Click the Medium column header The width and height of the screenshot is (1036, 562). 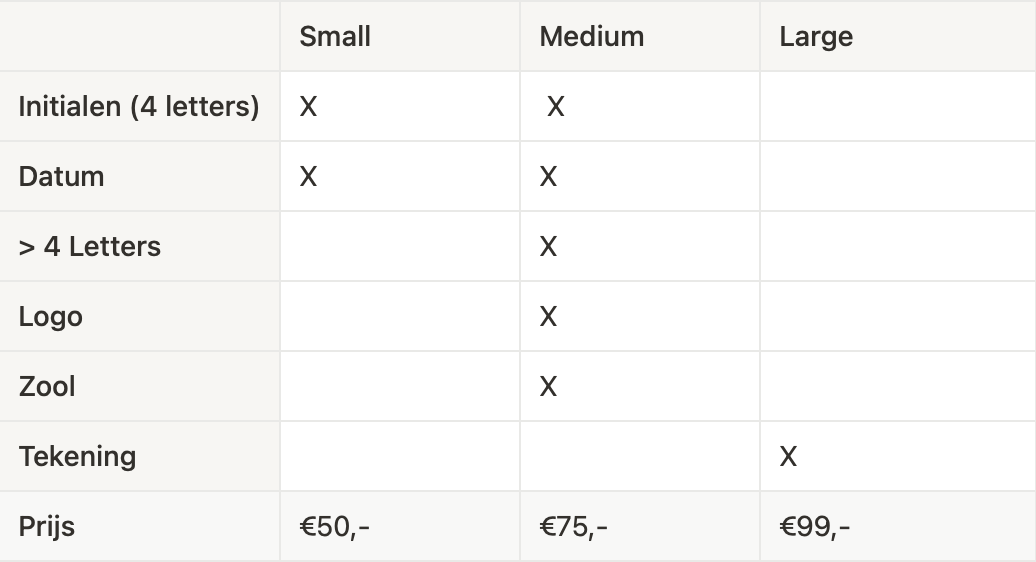point(591,37)
